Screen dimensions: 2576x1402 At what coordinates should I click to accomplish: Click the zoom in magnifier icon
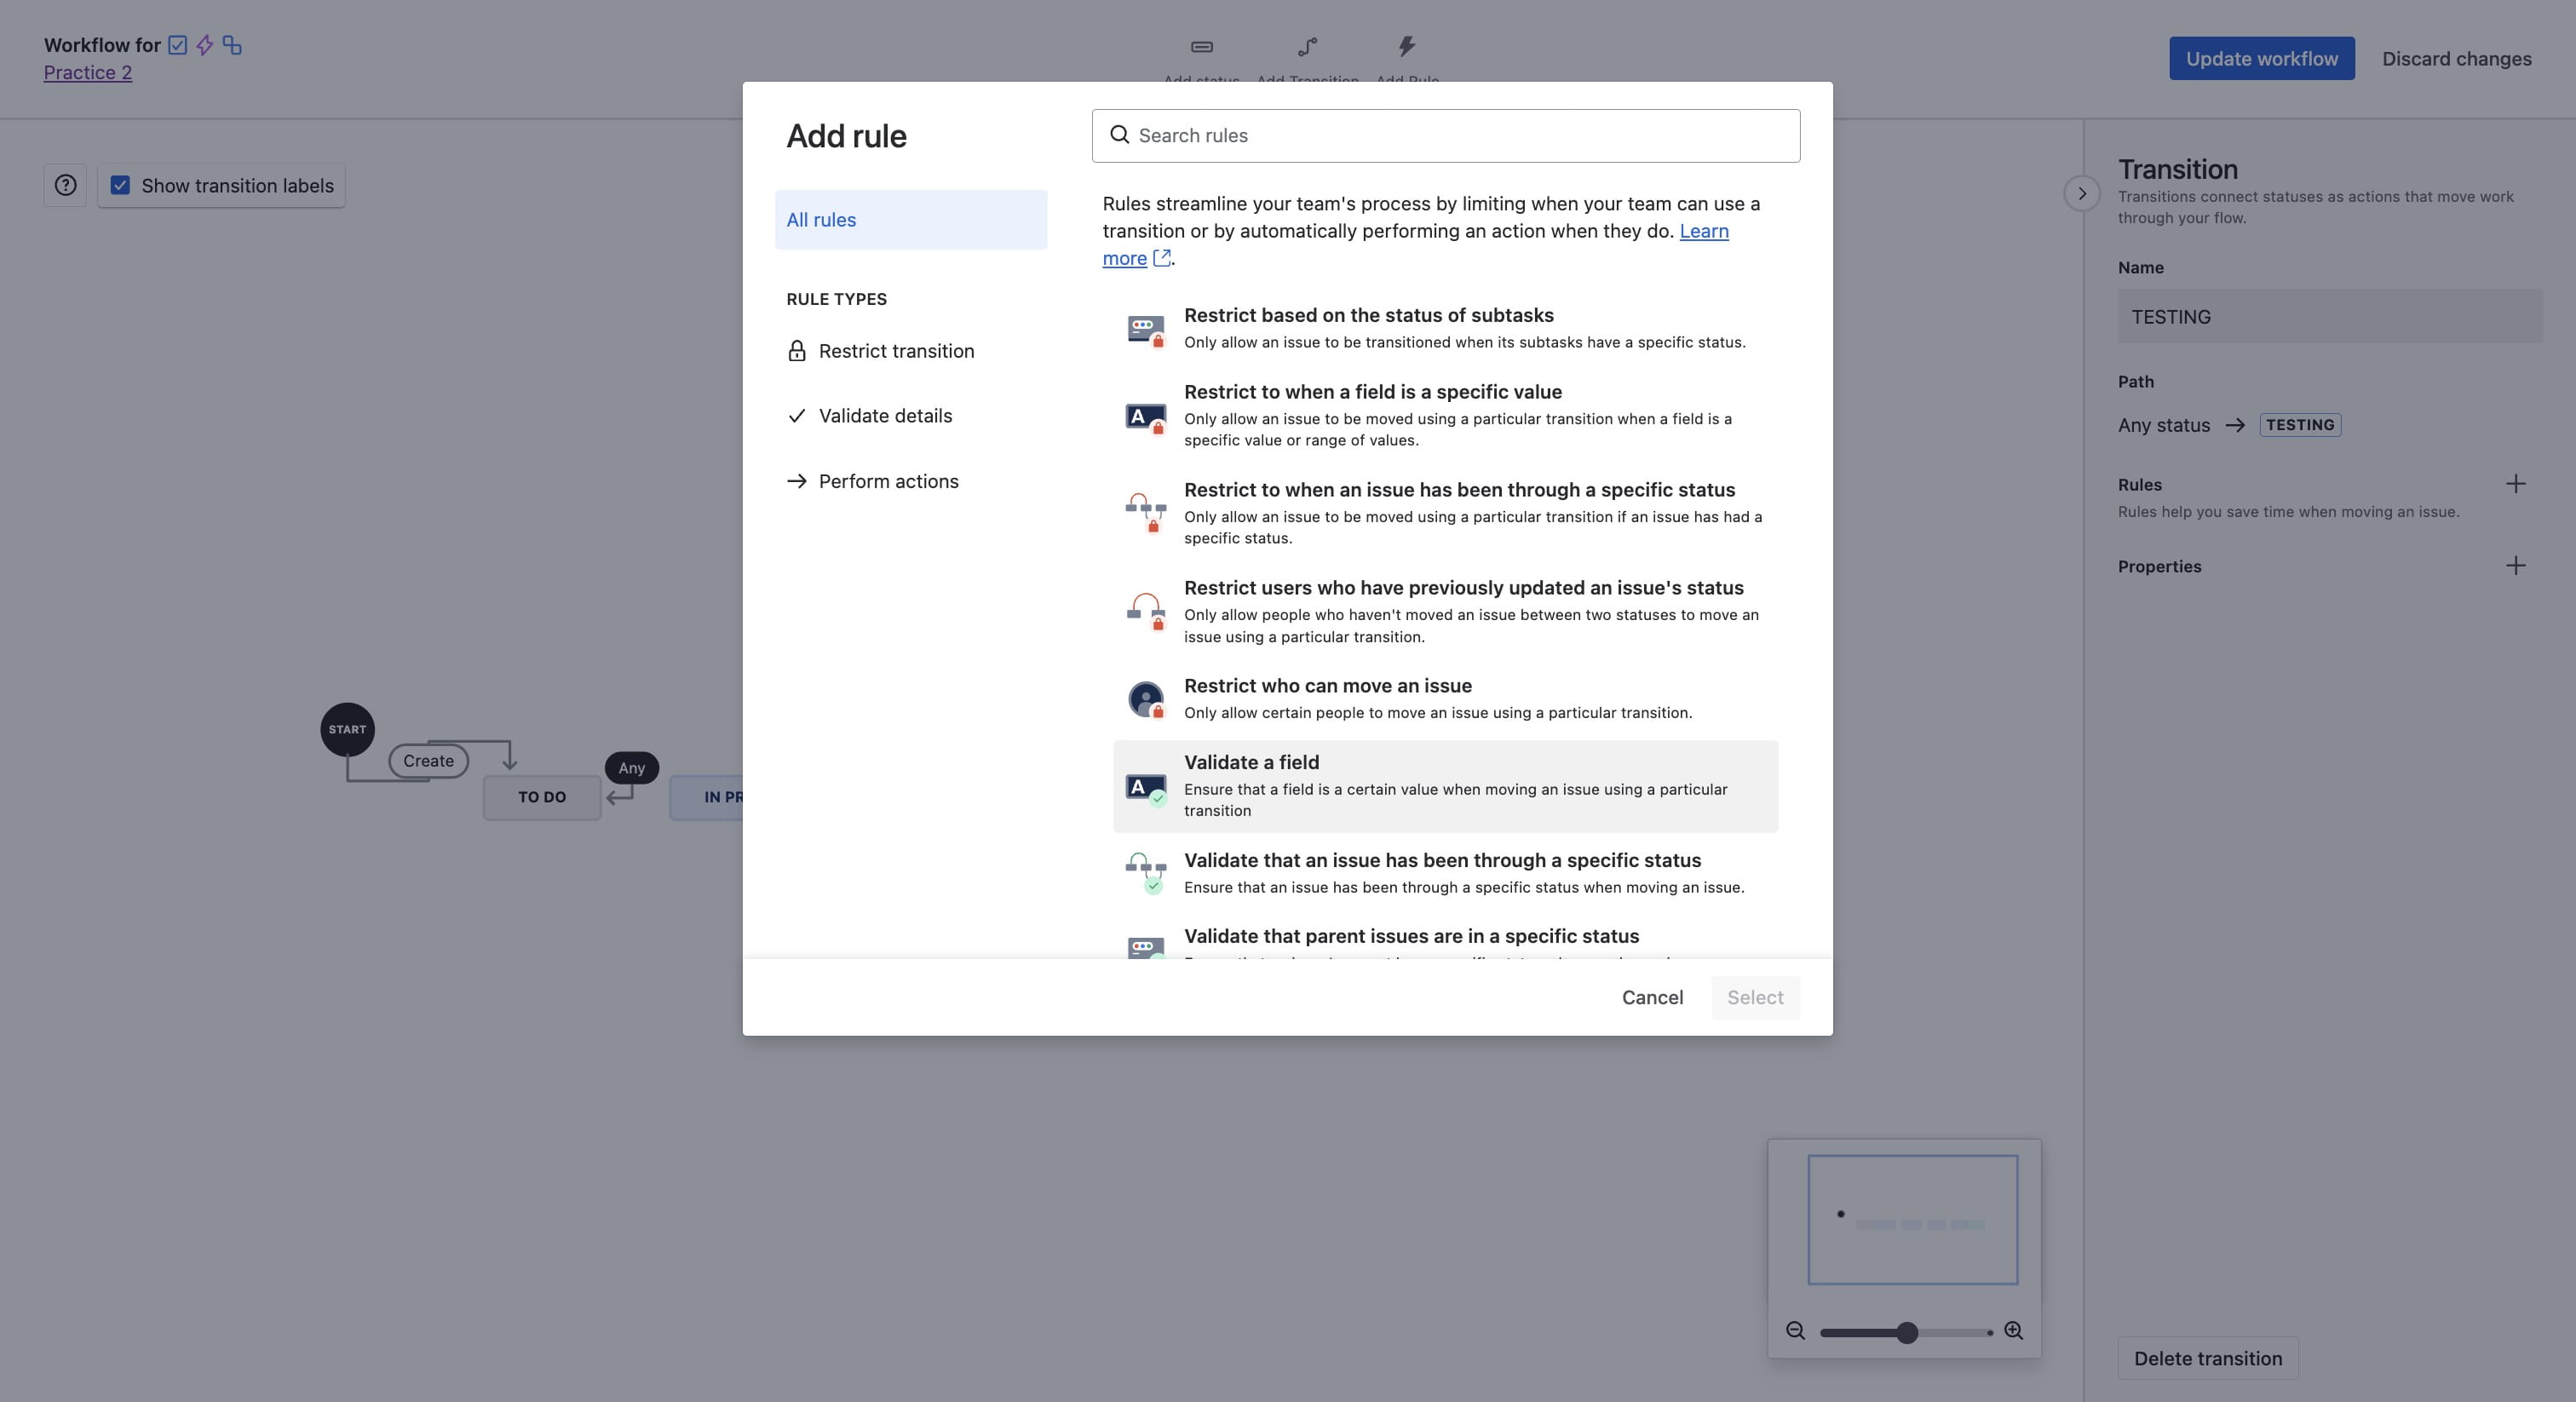(x=2014, y=1331)
